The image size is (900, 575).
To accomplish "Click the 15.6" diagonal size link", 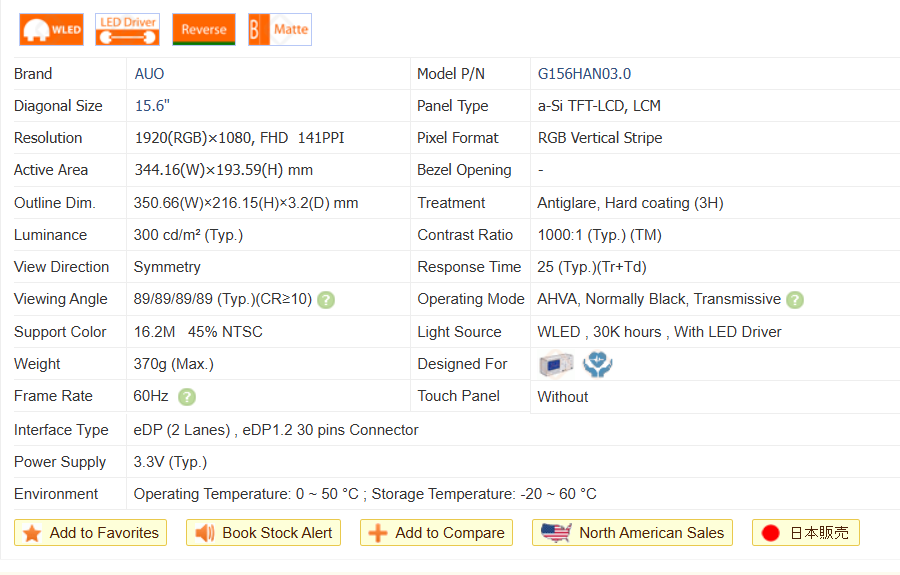I will pyautogui.click(x=152, y=106).
